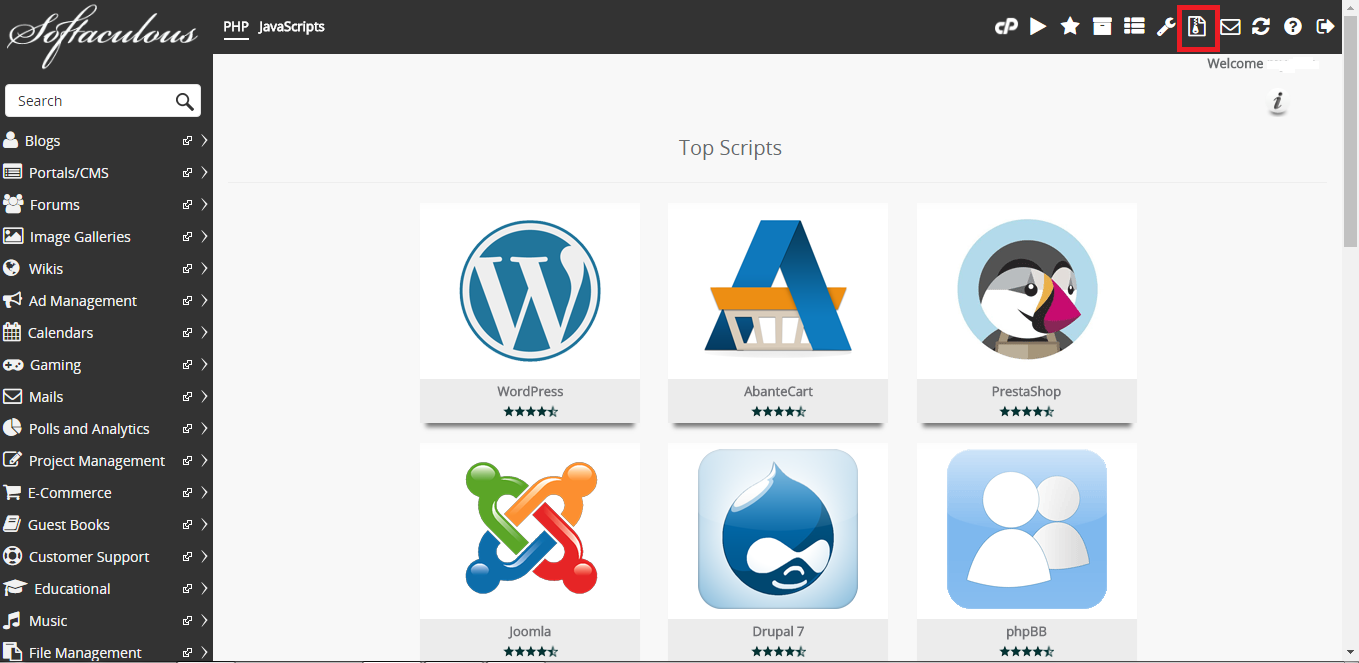This screenshot has width=1359, height=663.
Task: Open Portals/CMS external link icon
Action: click(x=187, y=173)
